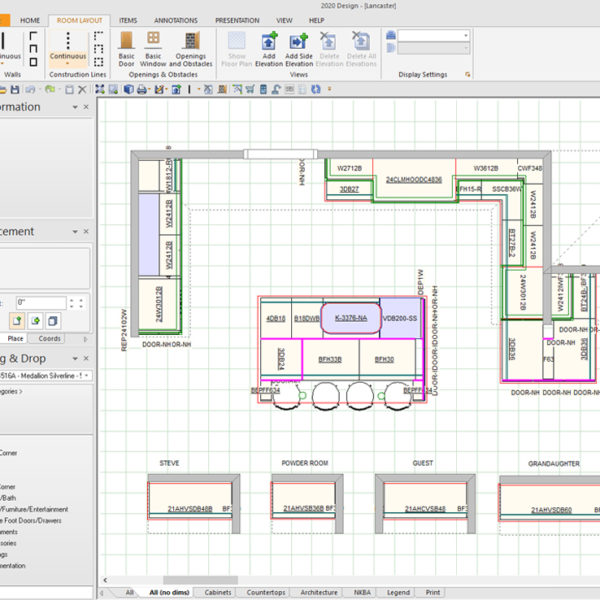Switch to the Countertops view tab
The height and width of the screenshot is (600, 600).
[267, 592]
